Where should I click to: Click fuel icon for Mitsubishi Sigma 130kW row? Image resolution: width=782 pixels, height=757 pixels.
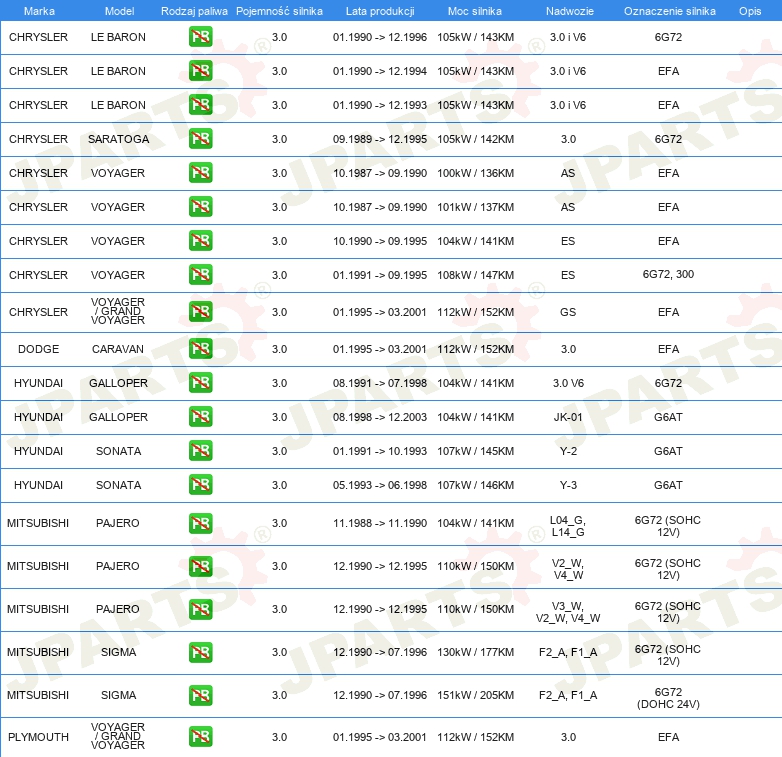pyautogui.click(x=200, y=652)
